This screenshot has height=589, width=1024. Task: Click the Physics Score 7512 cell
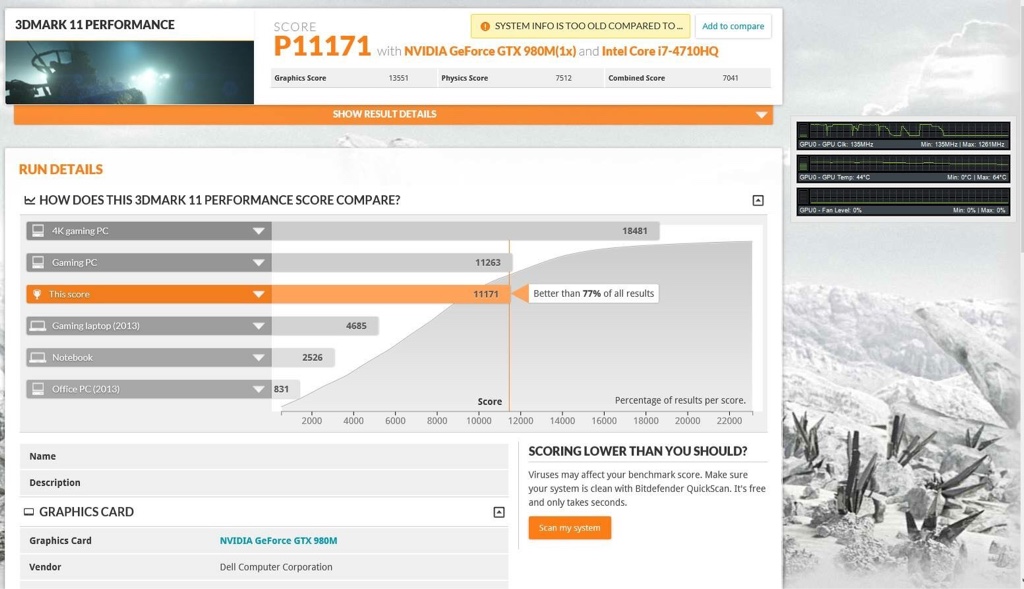(x=520, y=78)
